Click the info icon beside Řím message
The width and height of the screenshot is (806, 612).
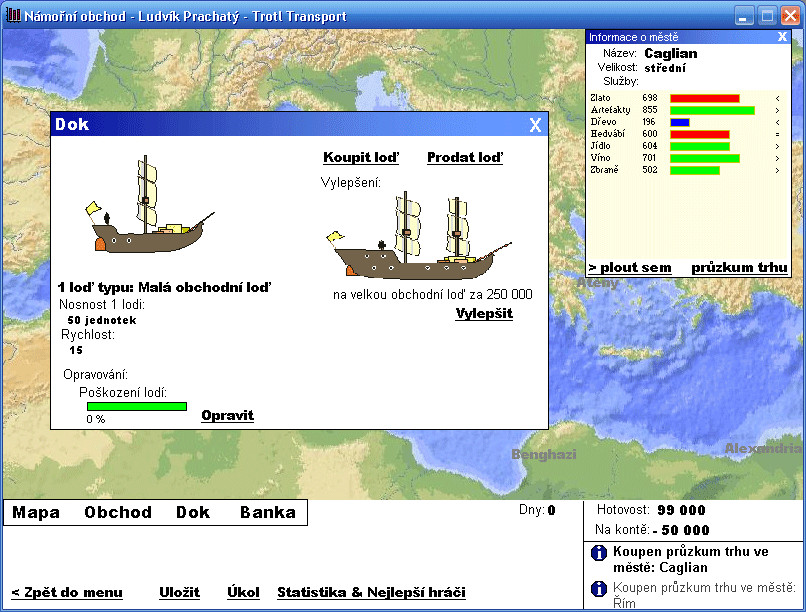(x=598, y=588)
